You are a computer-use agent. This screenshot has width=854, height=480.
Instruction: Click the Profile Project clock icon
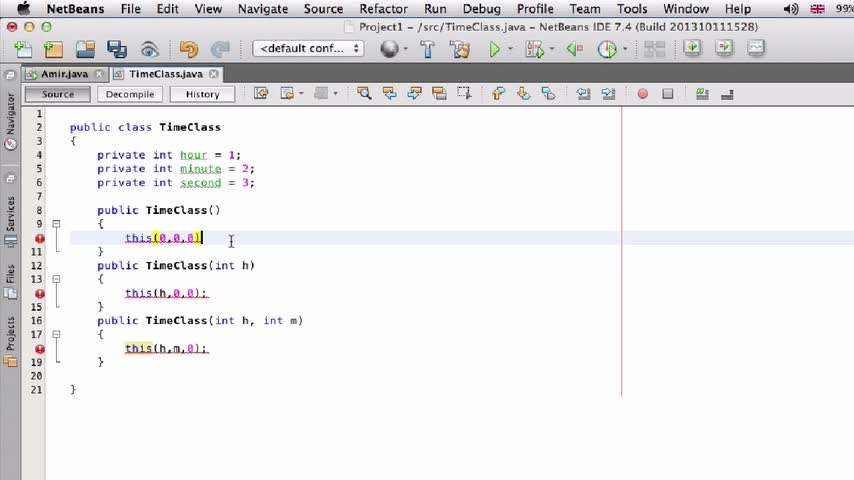pyautogui.click(x=607, y=50)
